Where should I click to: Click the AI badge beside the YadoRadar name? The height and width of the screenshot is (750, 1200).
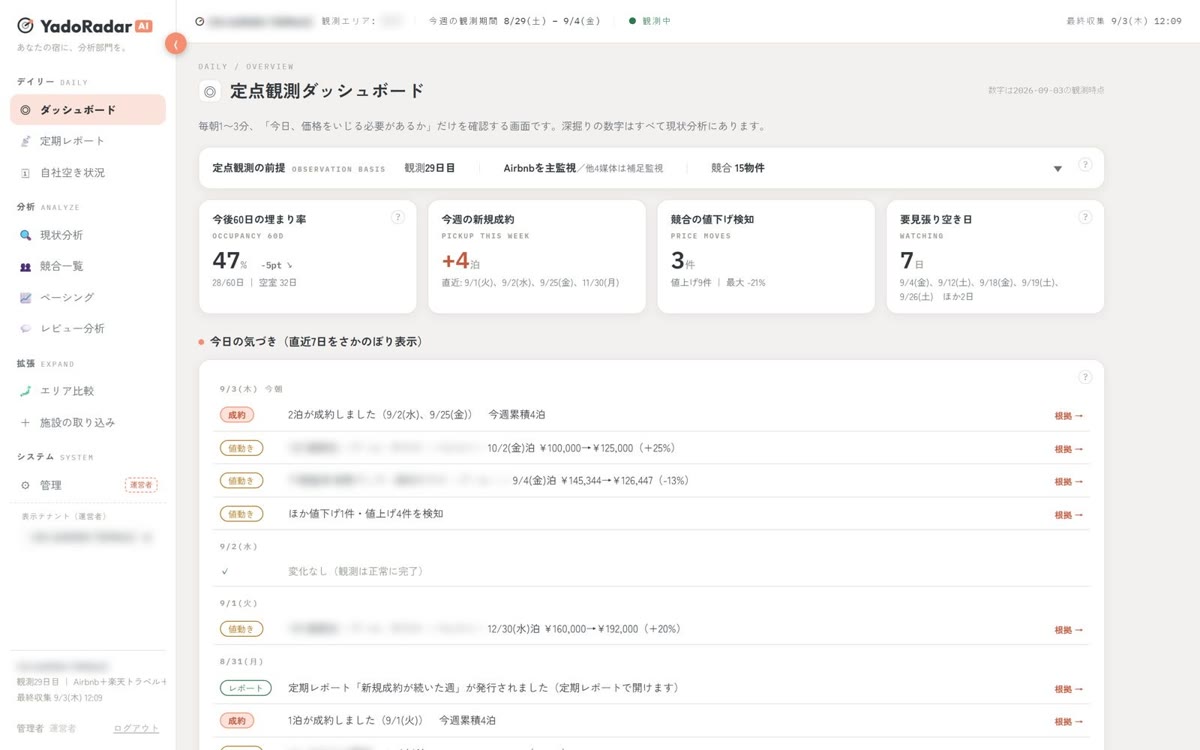(143, 26)
